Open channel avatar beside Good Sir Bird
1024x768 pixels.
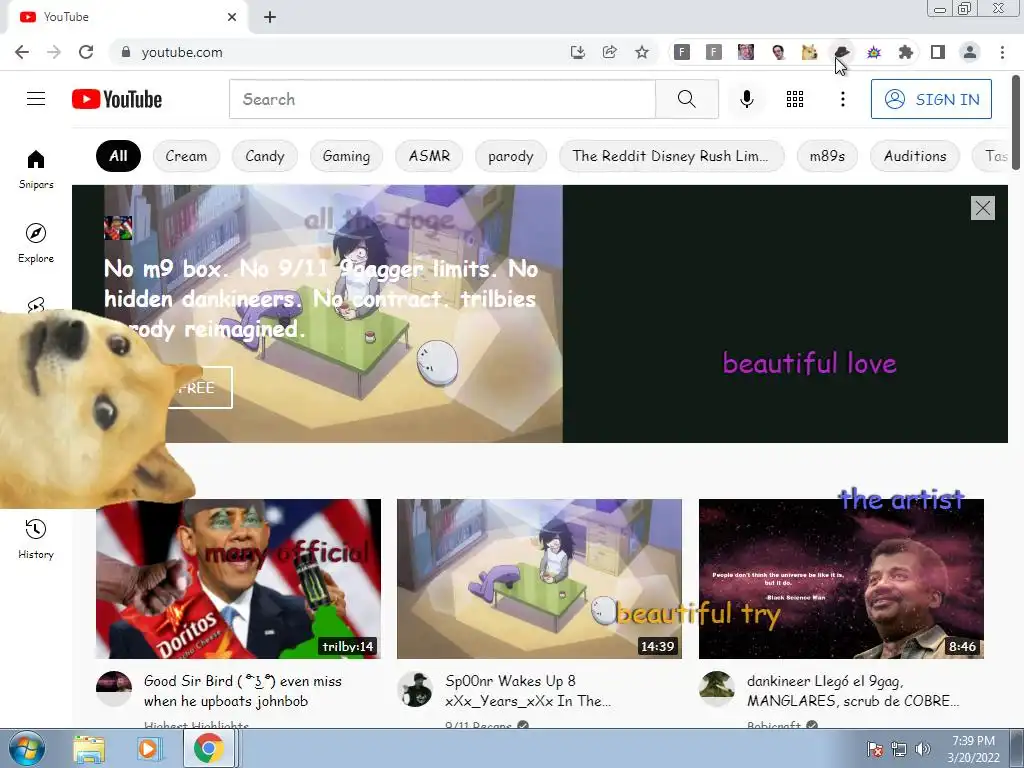(114, 689)
